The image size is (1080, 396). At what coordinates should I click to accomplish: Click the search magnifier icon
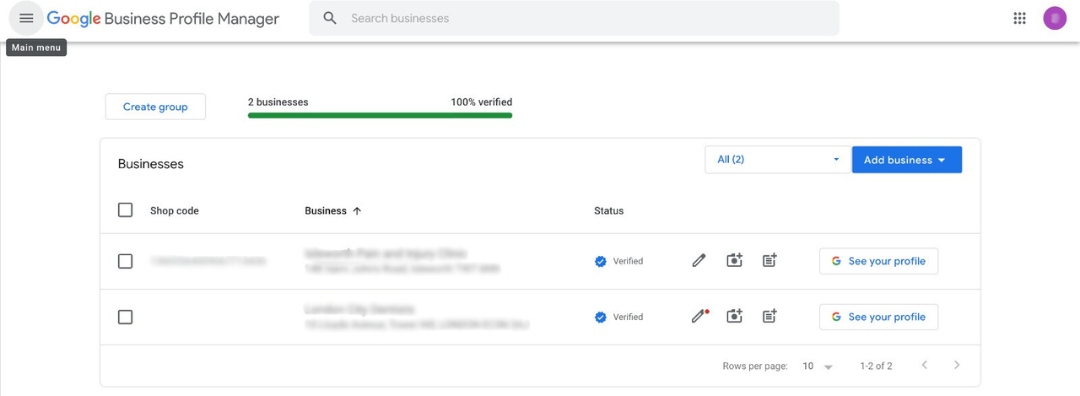click(x=330, y=19)
